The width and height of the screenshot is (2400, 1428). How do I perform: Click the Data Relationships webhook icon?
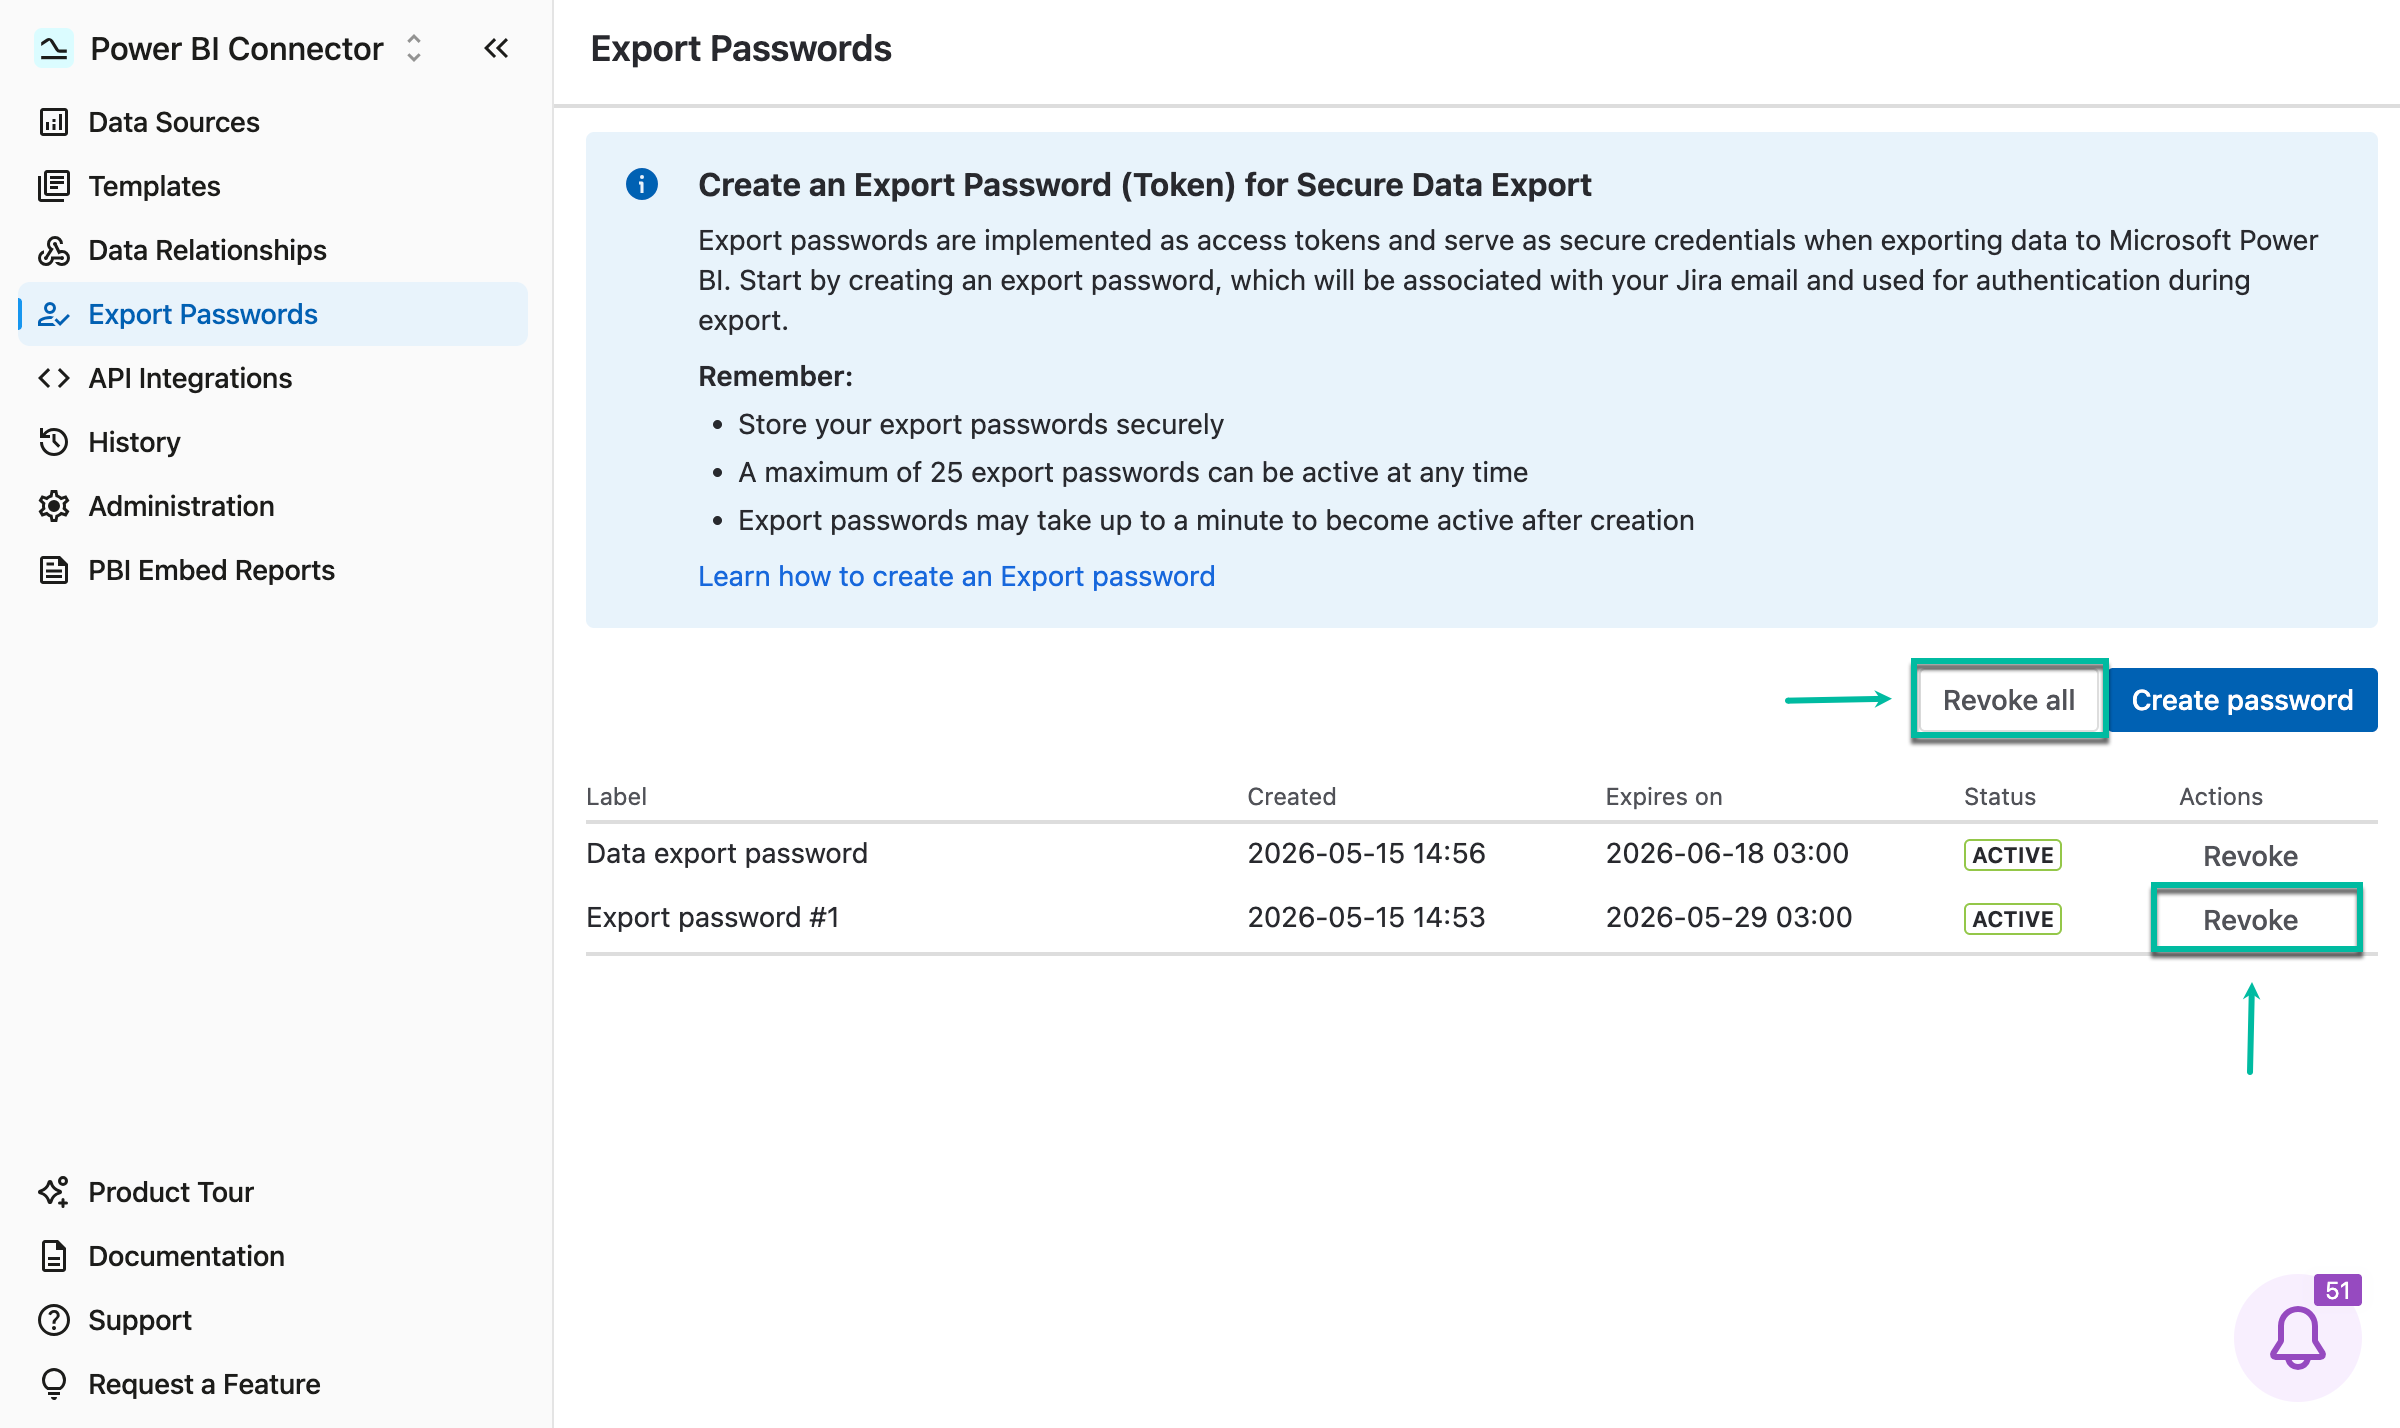[54, 250]
